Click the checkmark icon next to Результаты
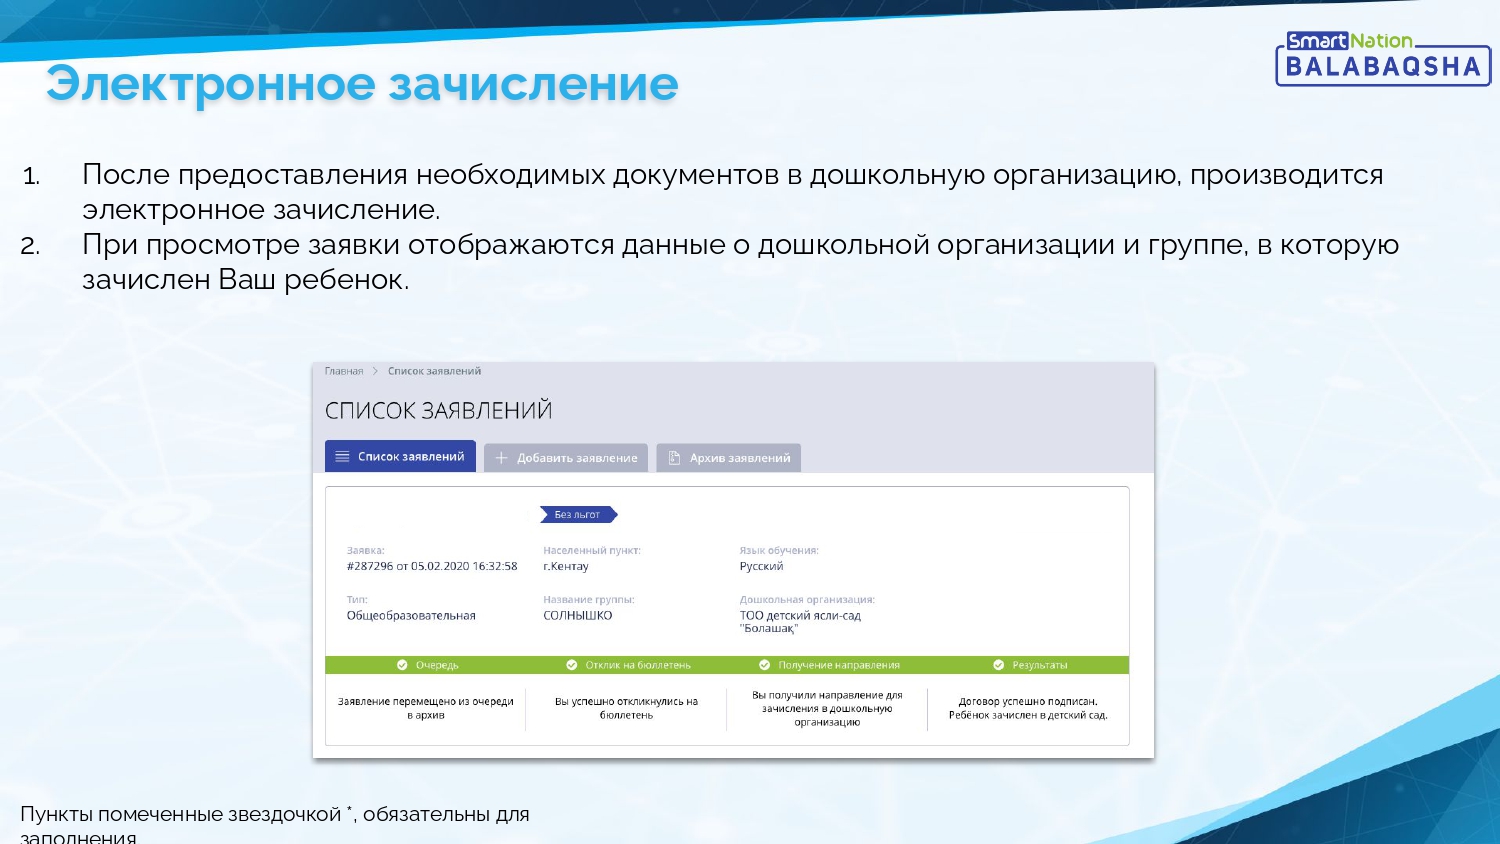The image size is (1500, 844). 998,665
